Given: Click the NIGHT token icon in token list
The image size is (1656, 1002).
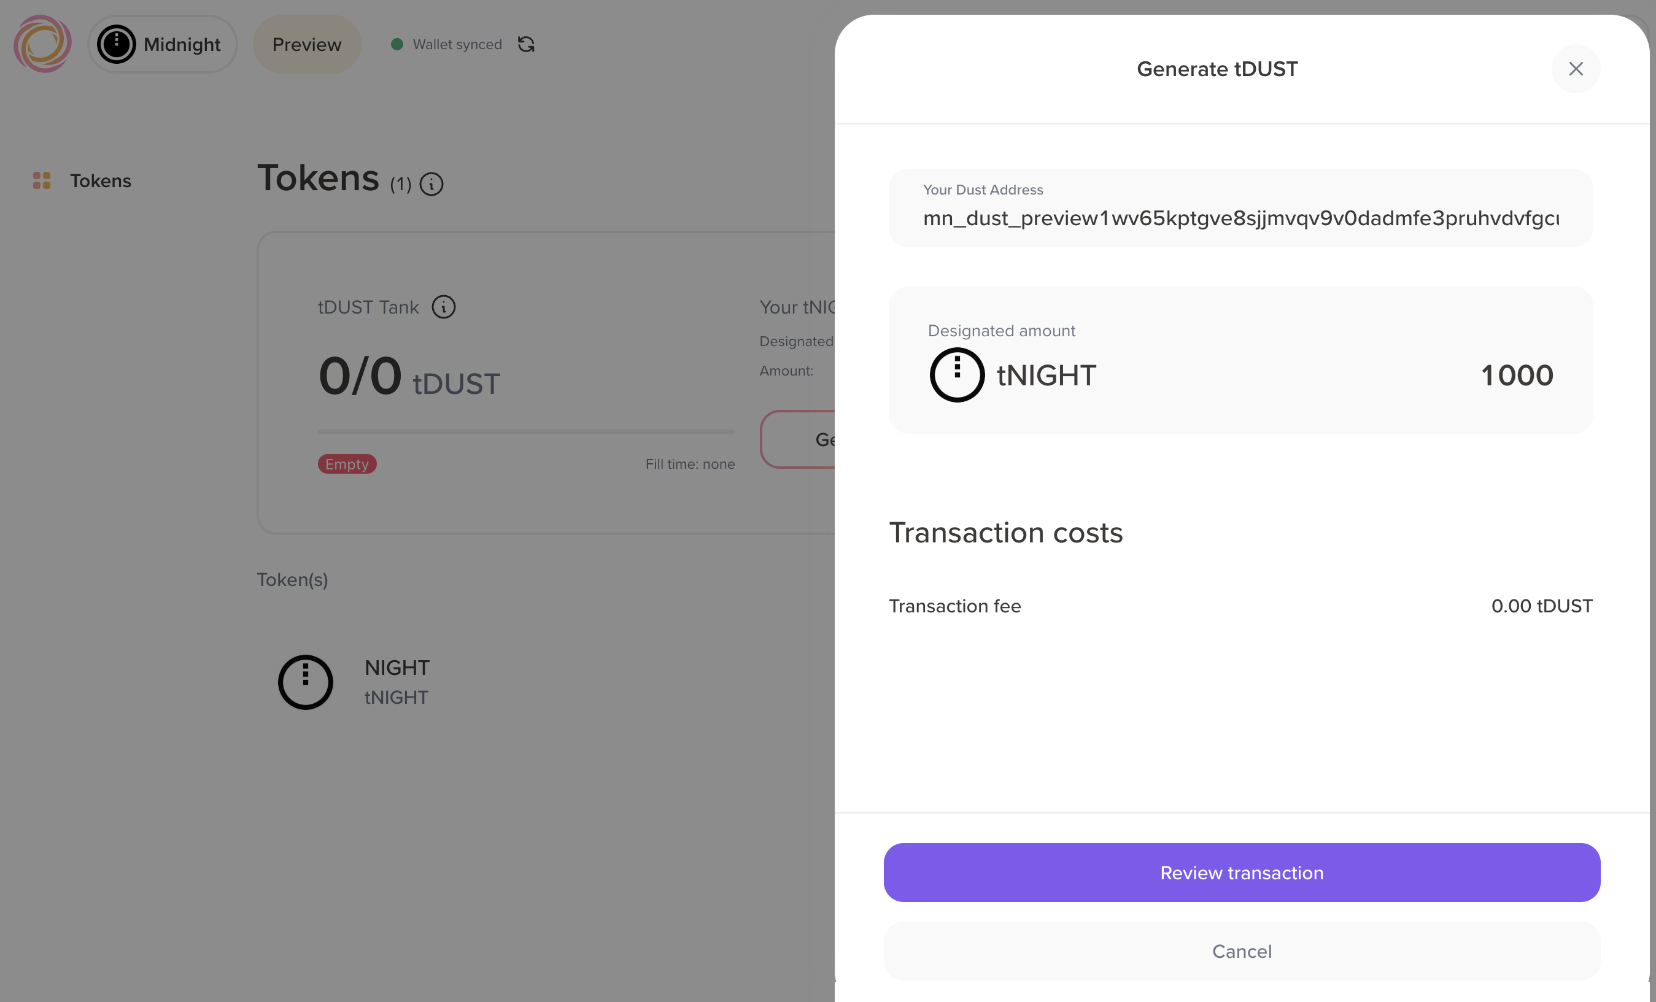Looking at the screenshot, I should coord(305,681).
